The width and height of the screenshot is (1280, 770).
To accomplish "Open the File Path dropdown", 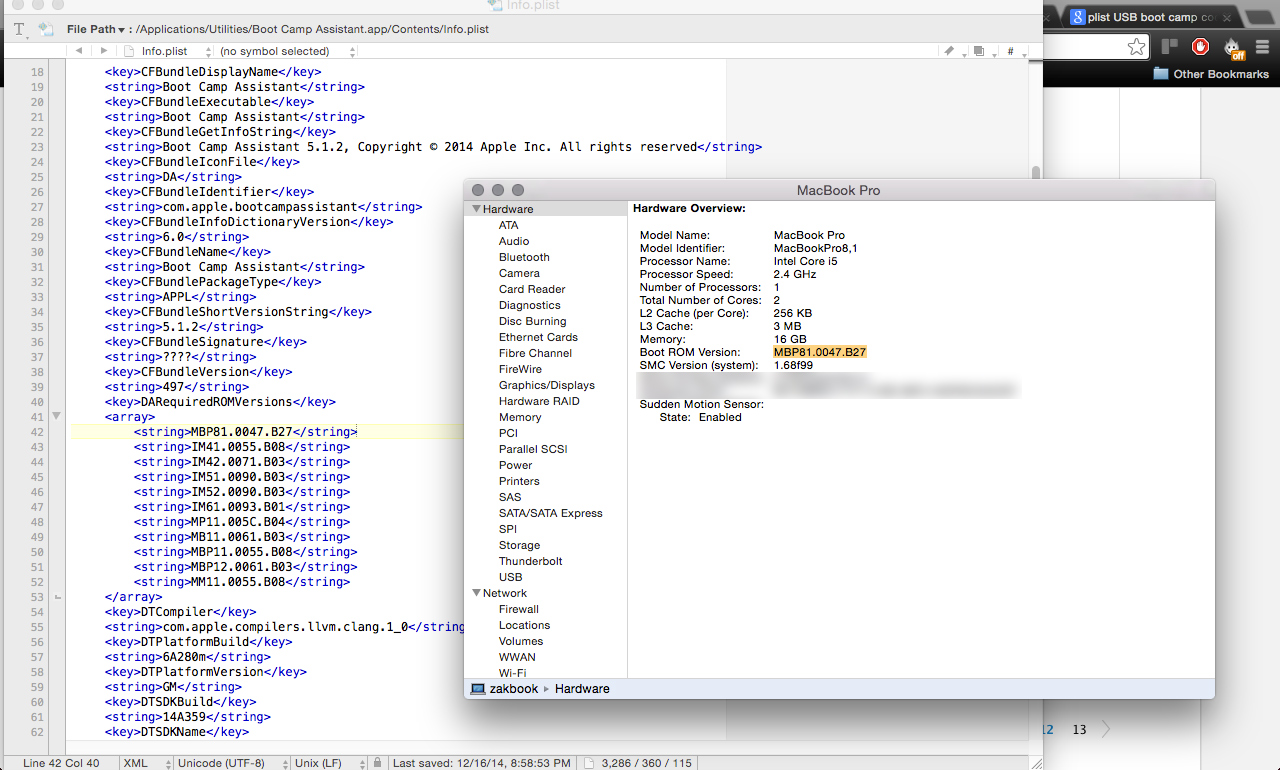I will tap(96, 30).
